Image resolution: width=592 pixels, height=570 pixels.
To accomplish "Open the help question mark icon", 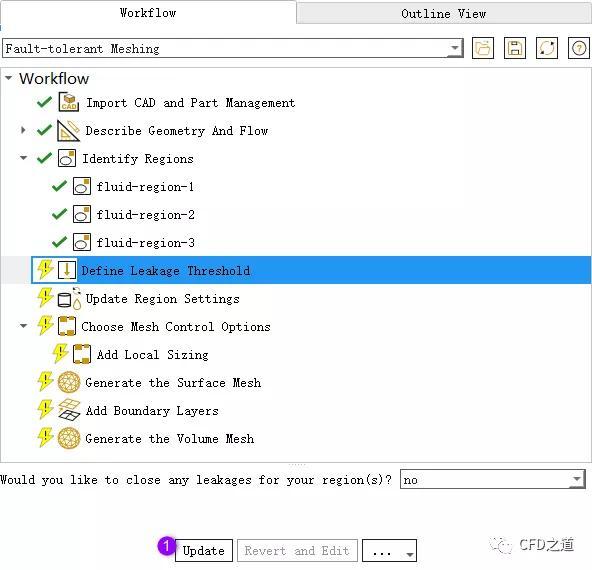I will [579, 48].
